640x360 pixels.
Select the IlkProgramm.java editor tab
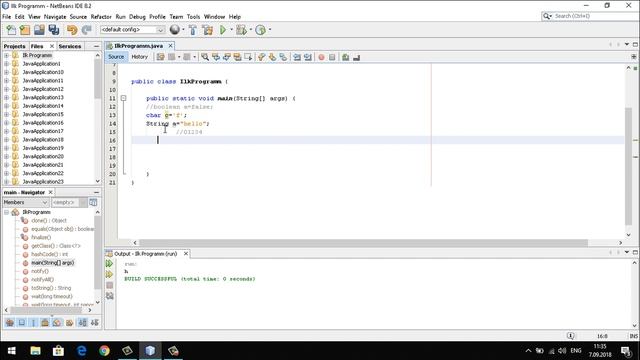[x=138, y=46]
